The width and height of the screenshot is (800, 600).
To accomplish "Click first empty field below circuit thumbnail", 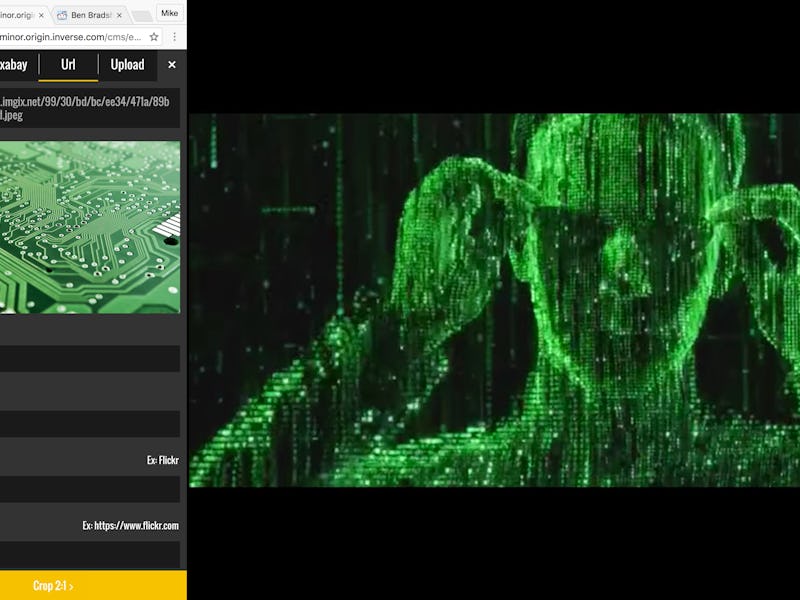I will coord(90,359).
